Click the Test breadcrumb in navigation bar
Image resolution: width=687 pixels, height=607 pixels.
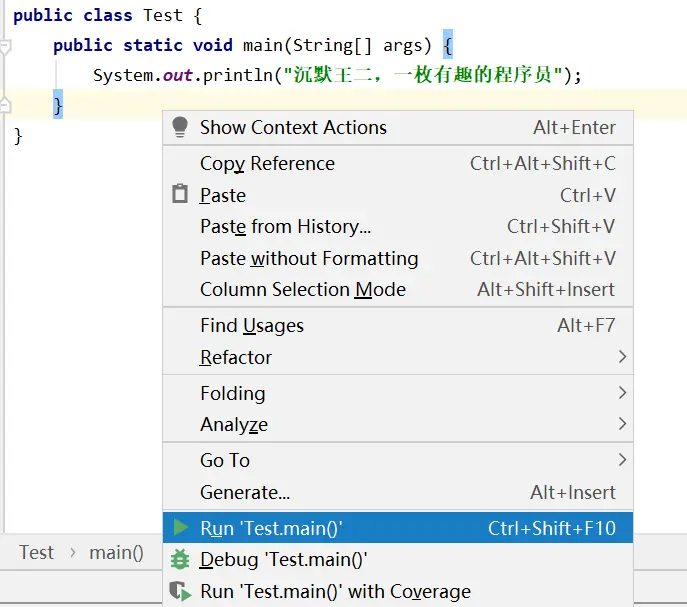pyautogui.click(x=36, y=552)
